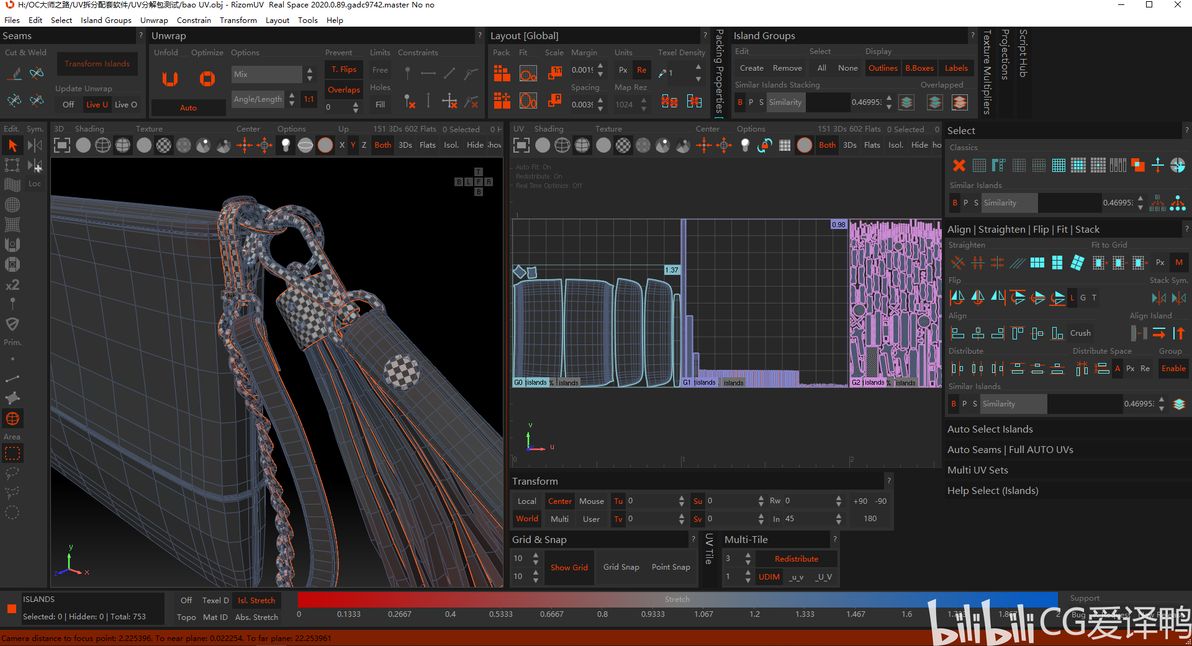Toggle the Outlines display option
The image size is (1192, 646).
click(x=883, y=68)
